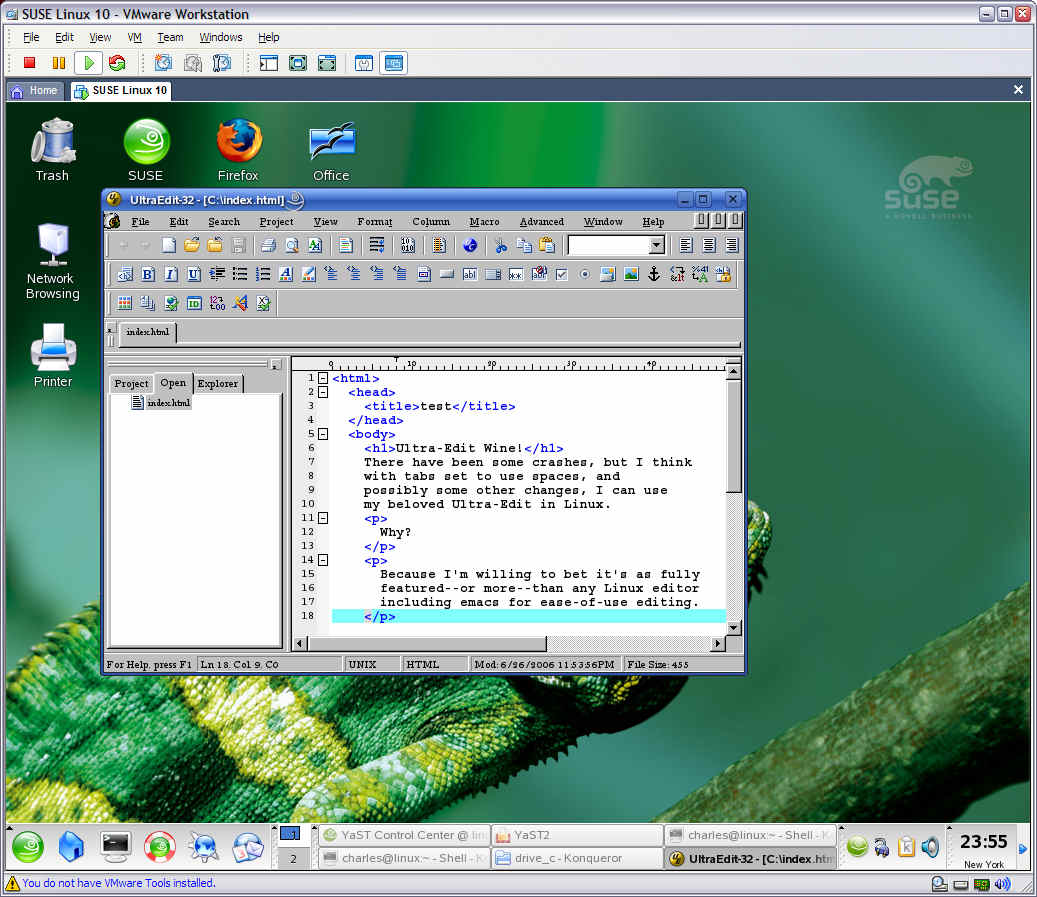Open UltraEdit Macro menu
This screenshot has width=1037, height=897.
point(484,222)
